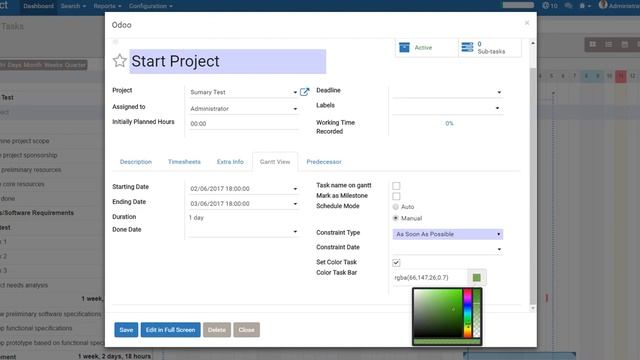The image size is (640, 360).
Task: Click the rgba color value field
Action: (x=430, y=278)
